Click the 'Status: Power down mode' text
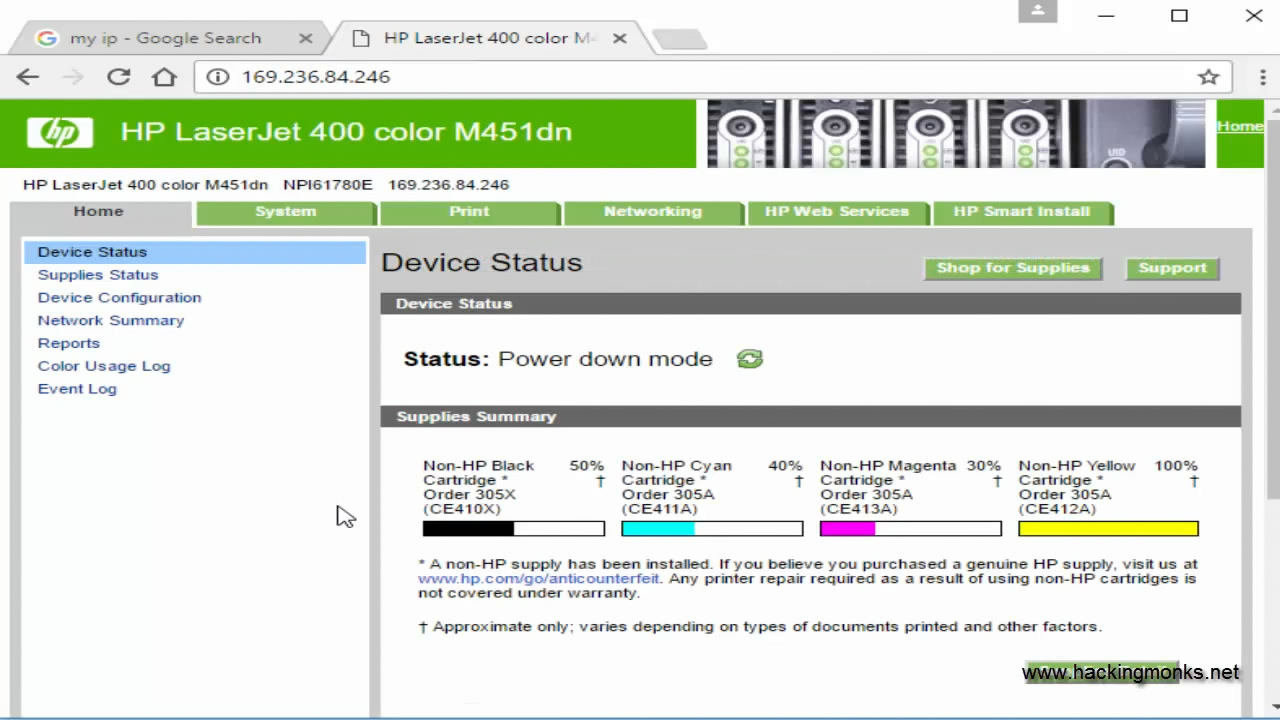The height and width of the screenshot is (720, 1280). pyautogui.click(x=558, y=359)
